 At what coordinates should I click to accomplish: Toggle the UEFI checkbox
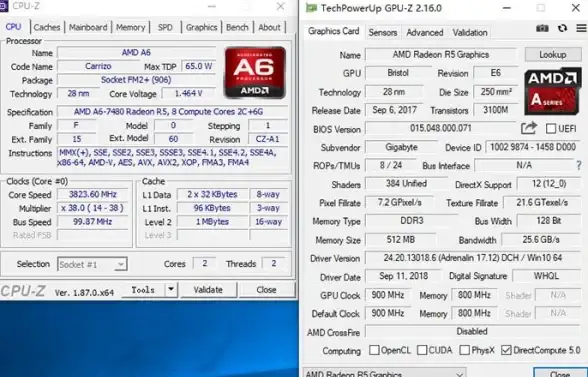click(551, 129)
